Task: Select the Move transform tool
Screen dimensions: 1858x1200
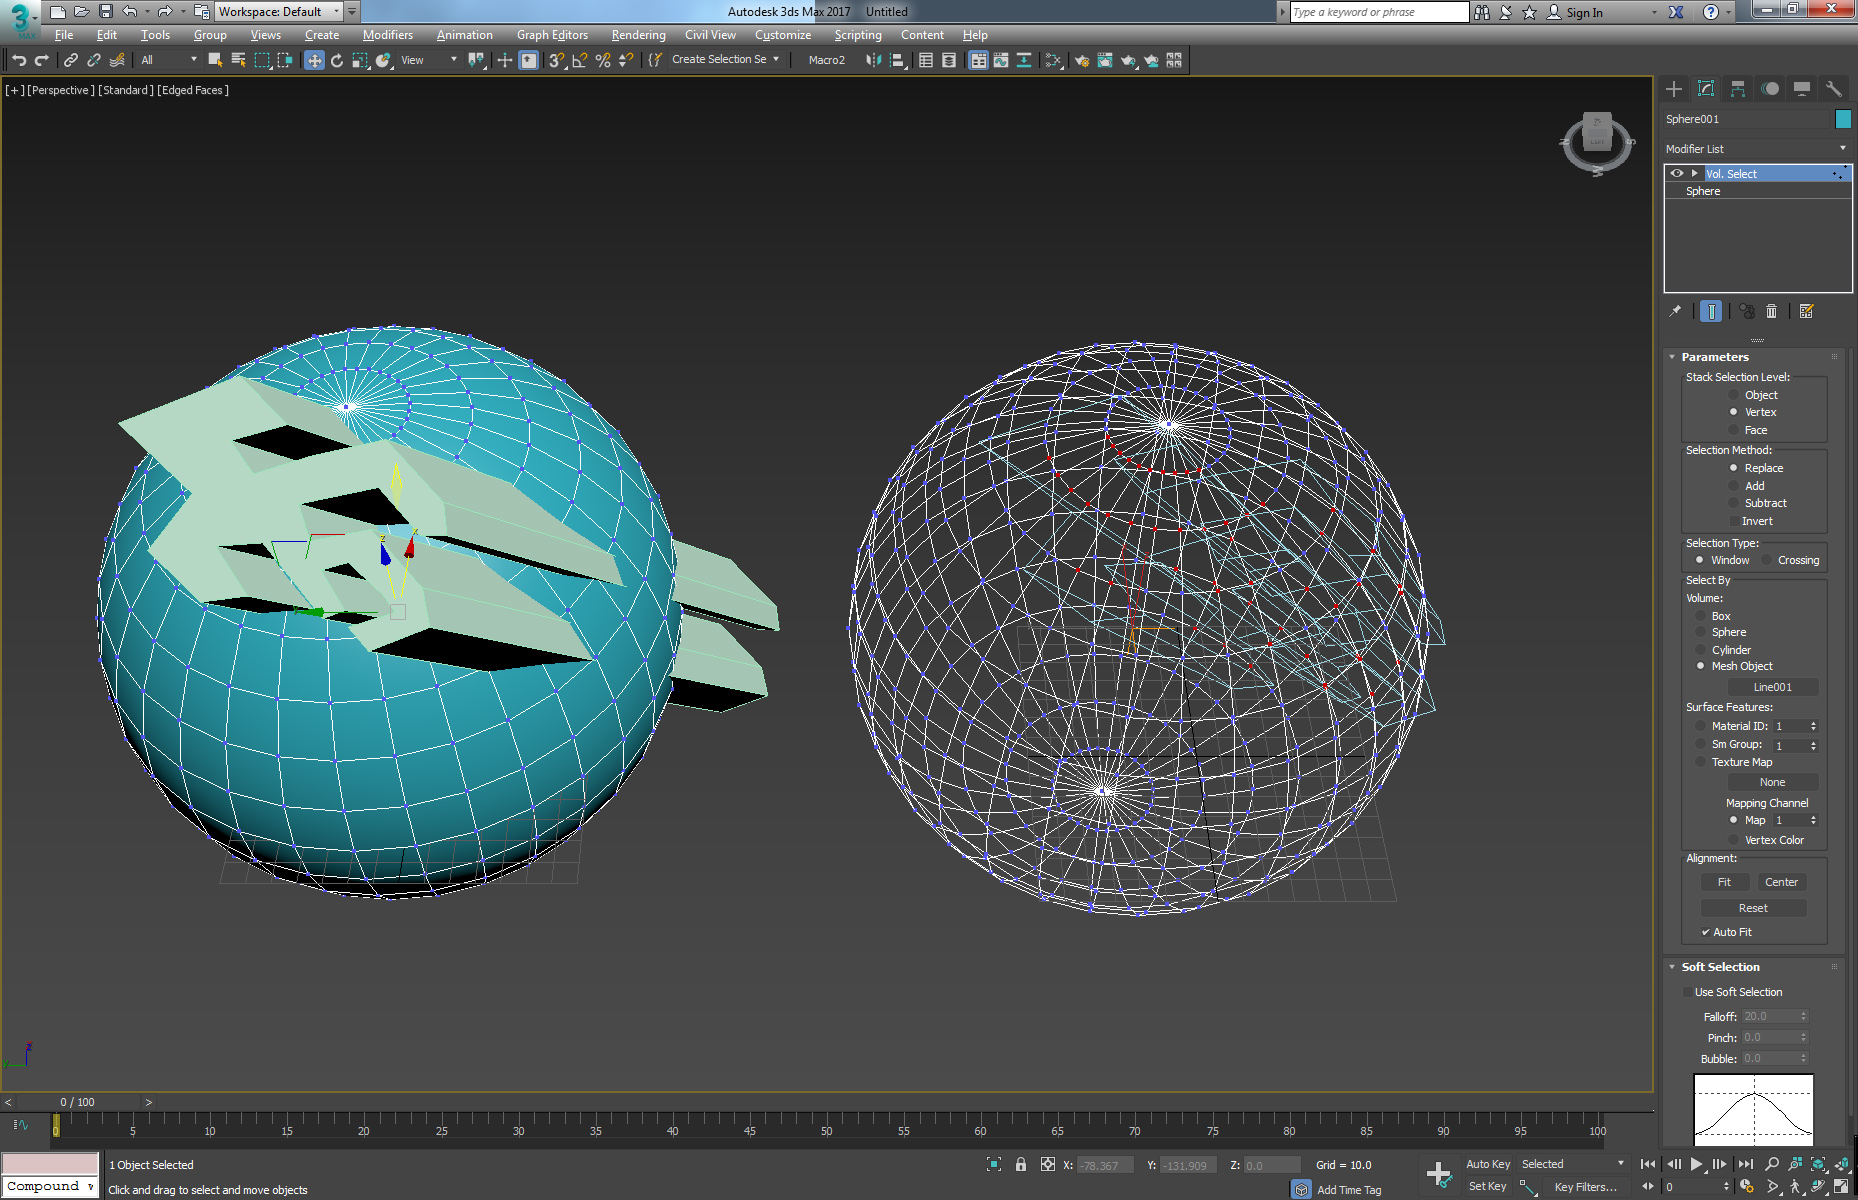Action: click(314, 61)
